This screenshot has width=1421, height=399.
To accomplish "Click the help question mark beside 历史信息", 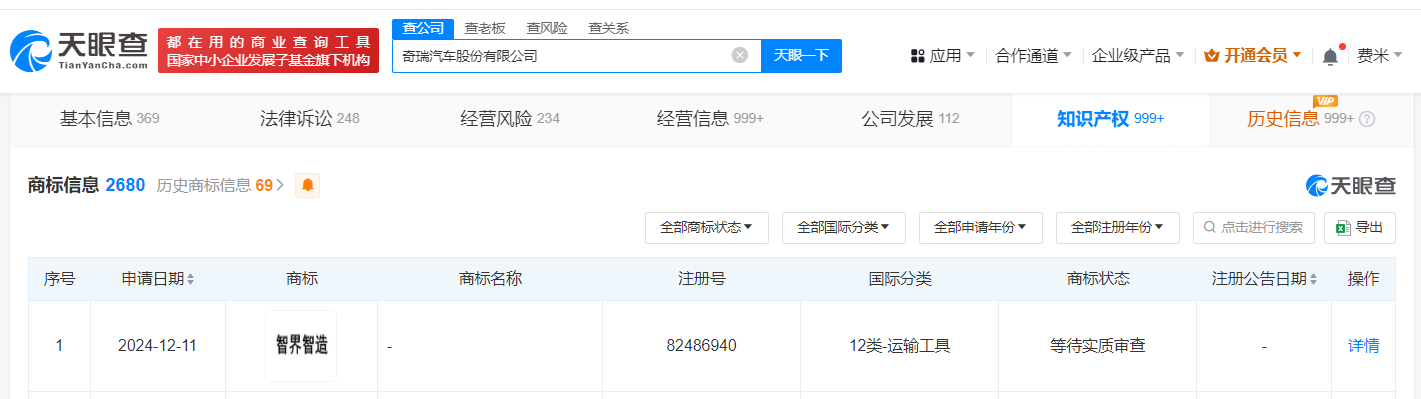I will (x=1367, y=119).
